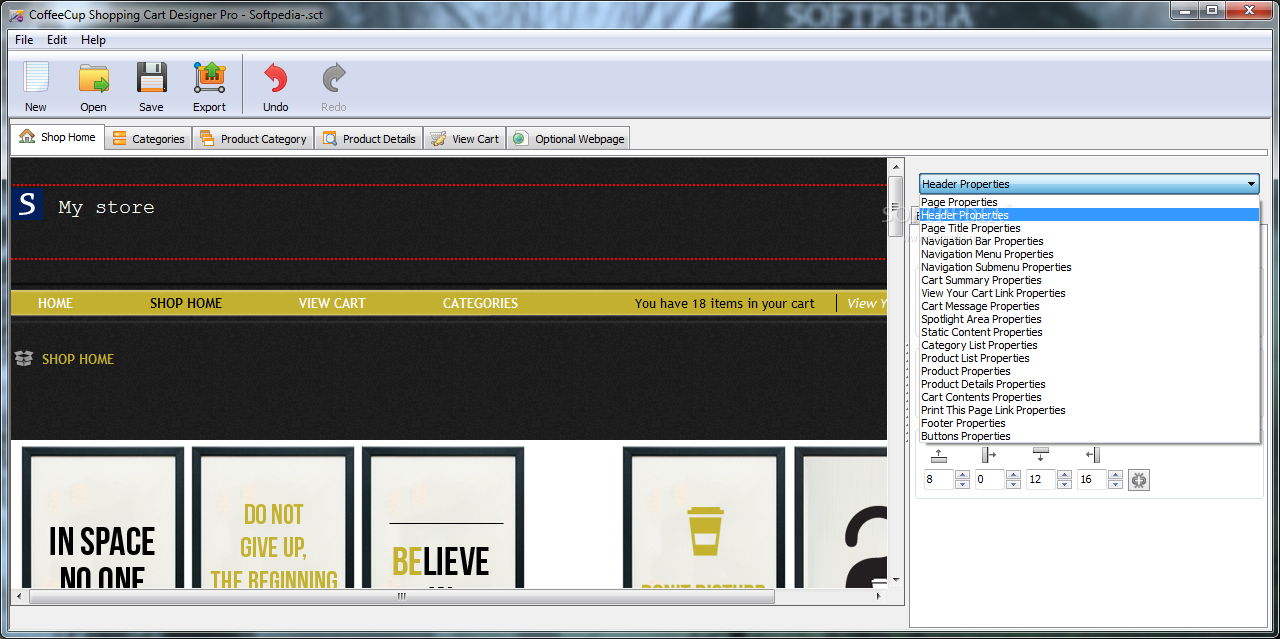Decrease the right padding value of 0
Screen dimensions: 1280x639
(x=1013, y=485)
